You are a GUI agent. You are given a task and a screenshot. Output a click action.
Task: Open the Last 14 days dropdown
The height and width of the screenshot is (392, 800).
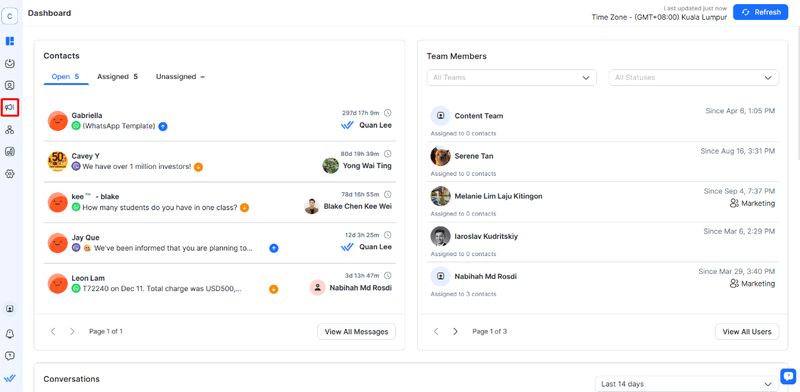tap(687, 384)
